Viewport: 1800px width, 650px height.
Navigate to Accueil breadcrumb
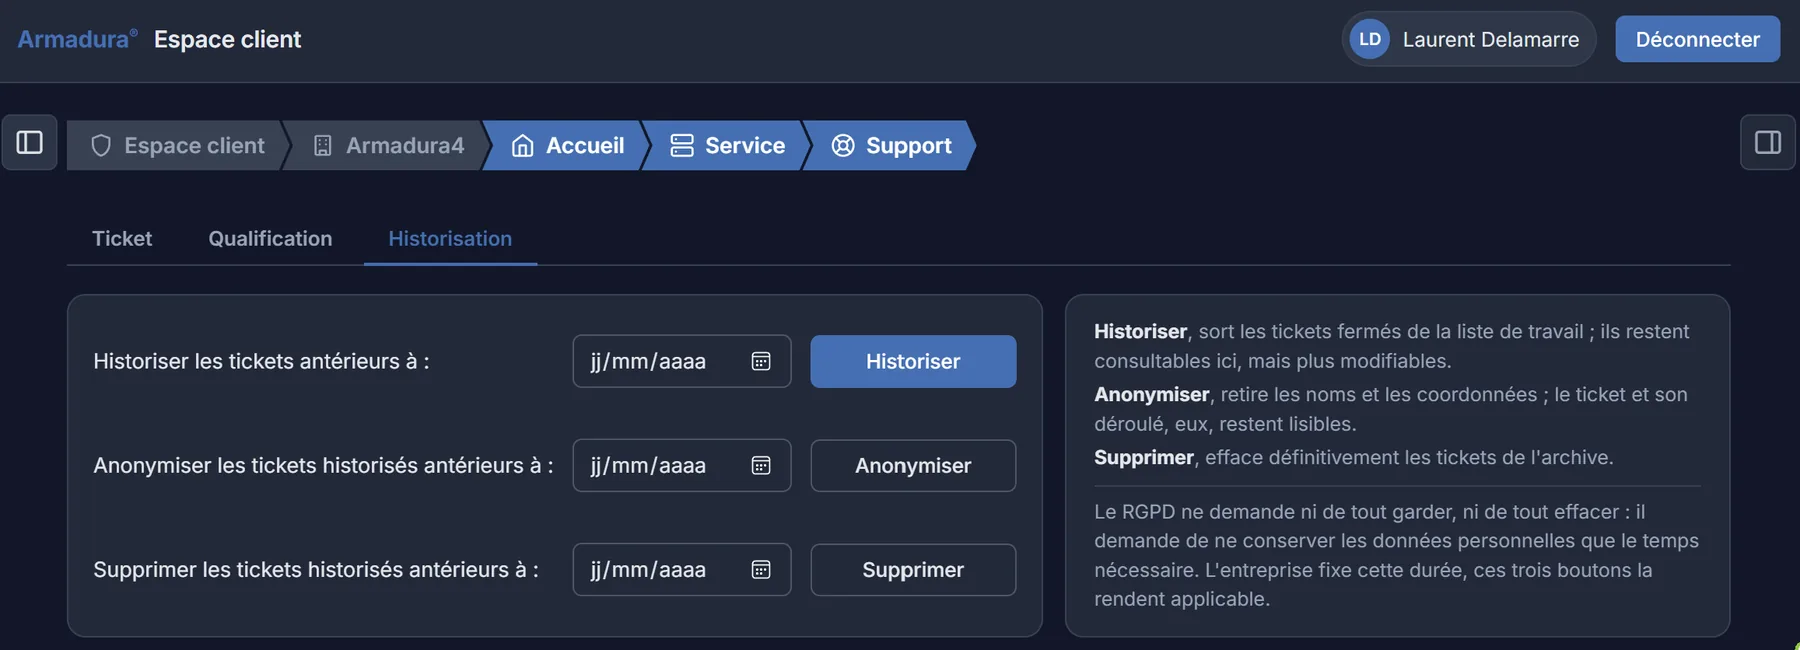(x=568, y=146)
